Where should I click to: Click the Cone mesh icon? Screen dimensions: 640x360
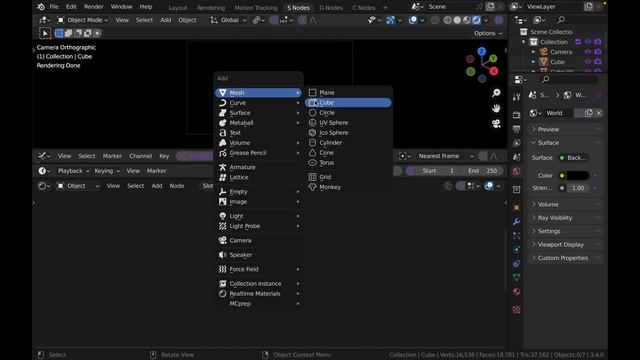click(313, 153)
